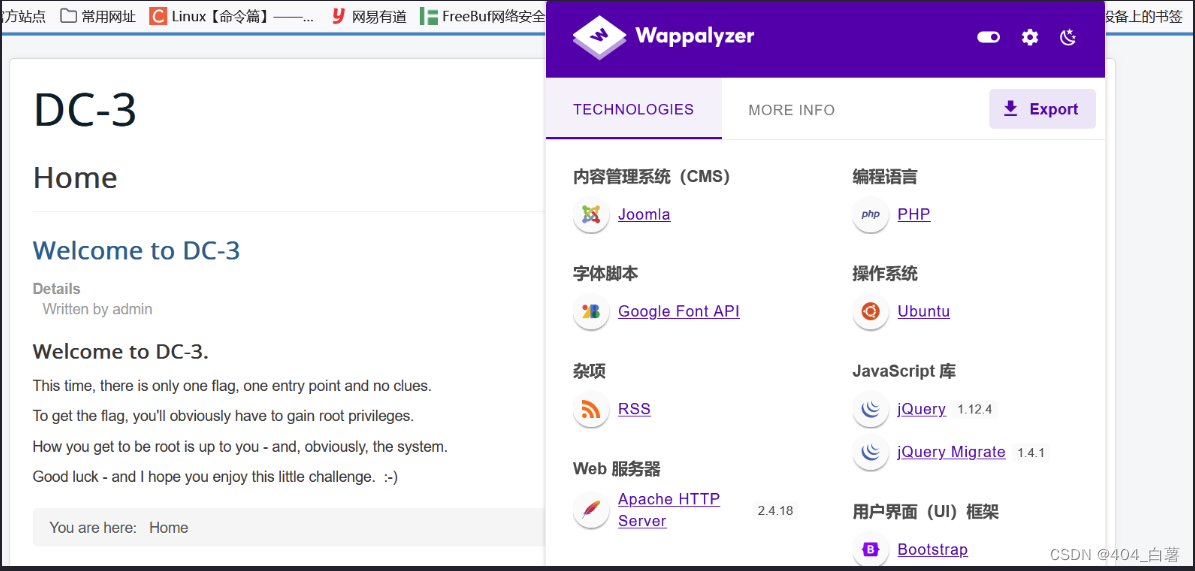Click the Written by admin text
This screenshot has height=571, width=1195.
tap(98, 309)
